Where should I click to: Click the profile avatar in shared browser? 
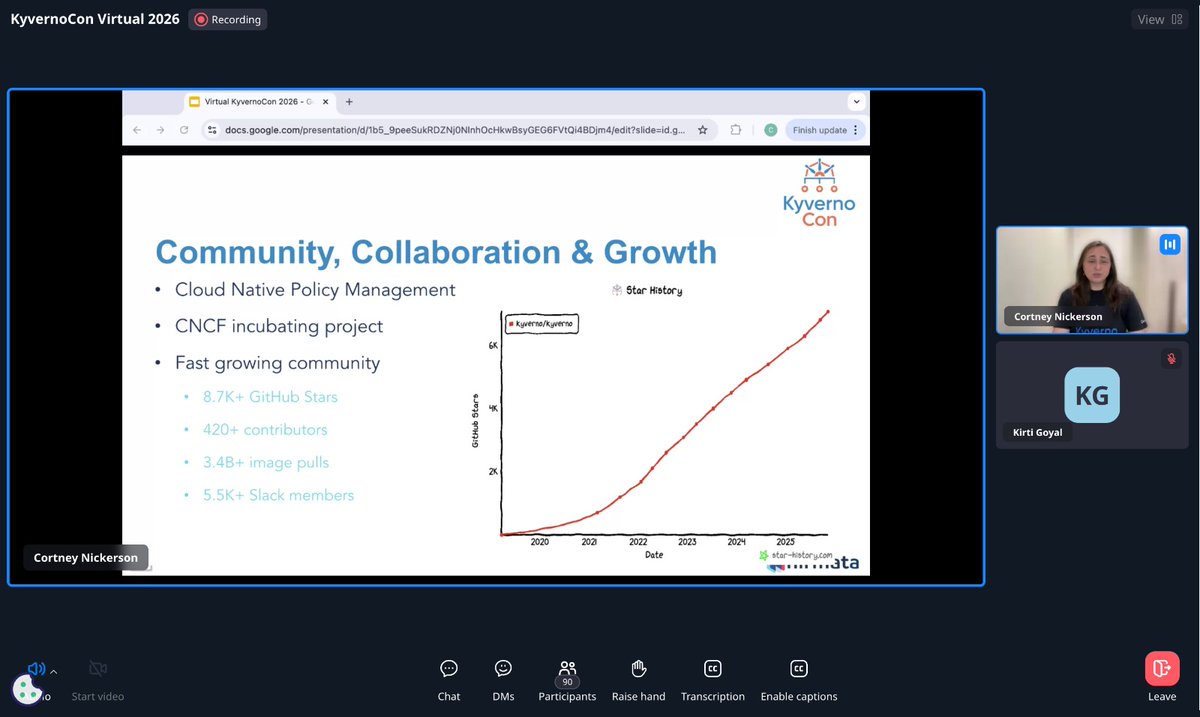[770, 130]
